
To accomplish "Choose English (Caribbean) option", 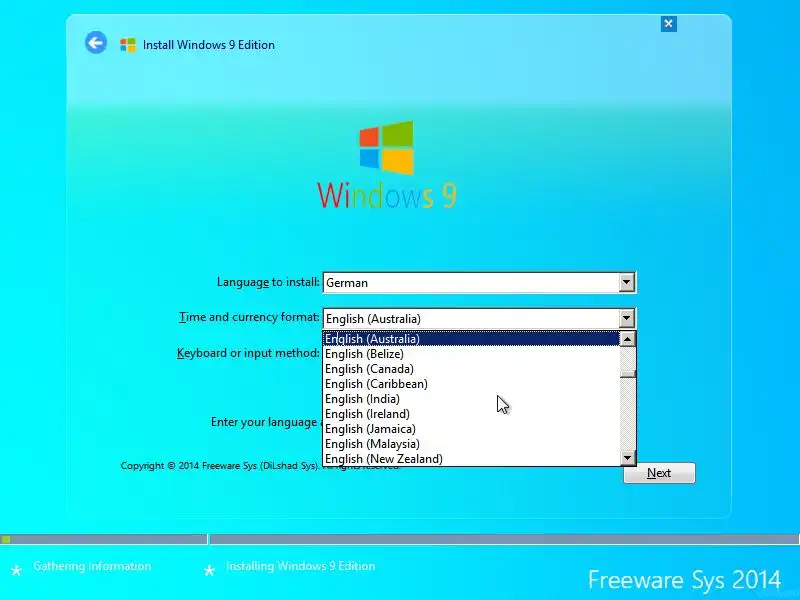I will (x=471, y=384).
